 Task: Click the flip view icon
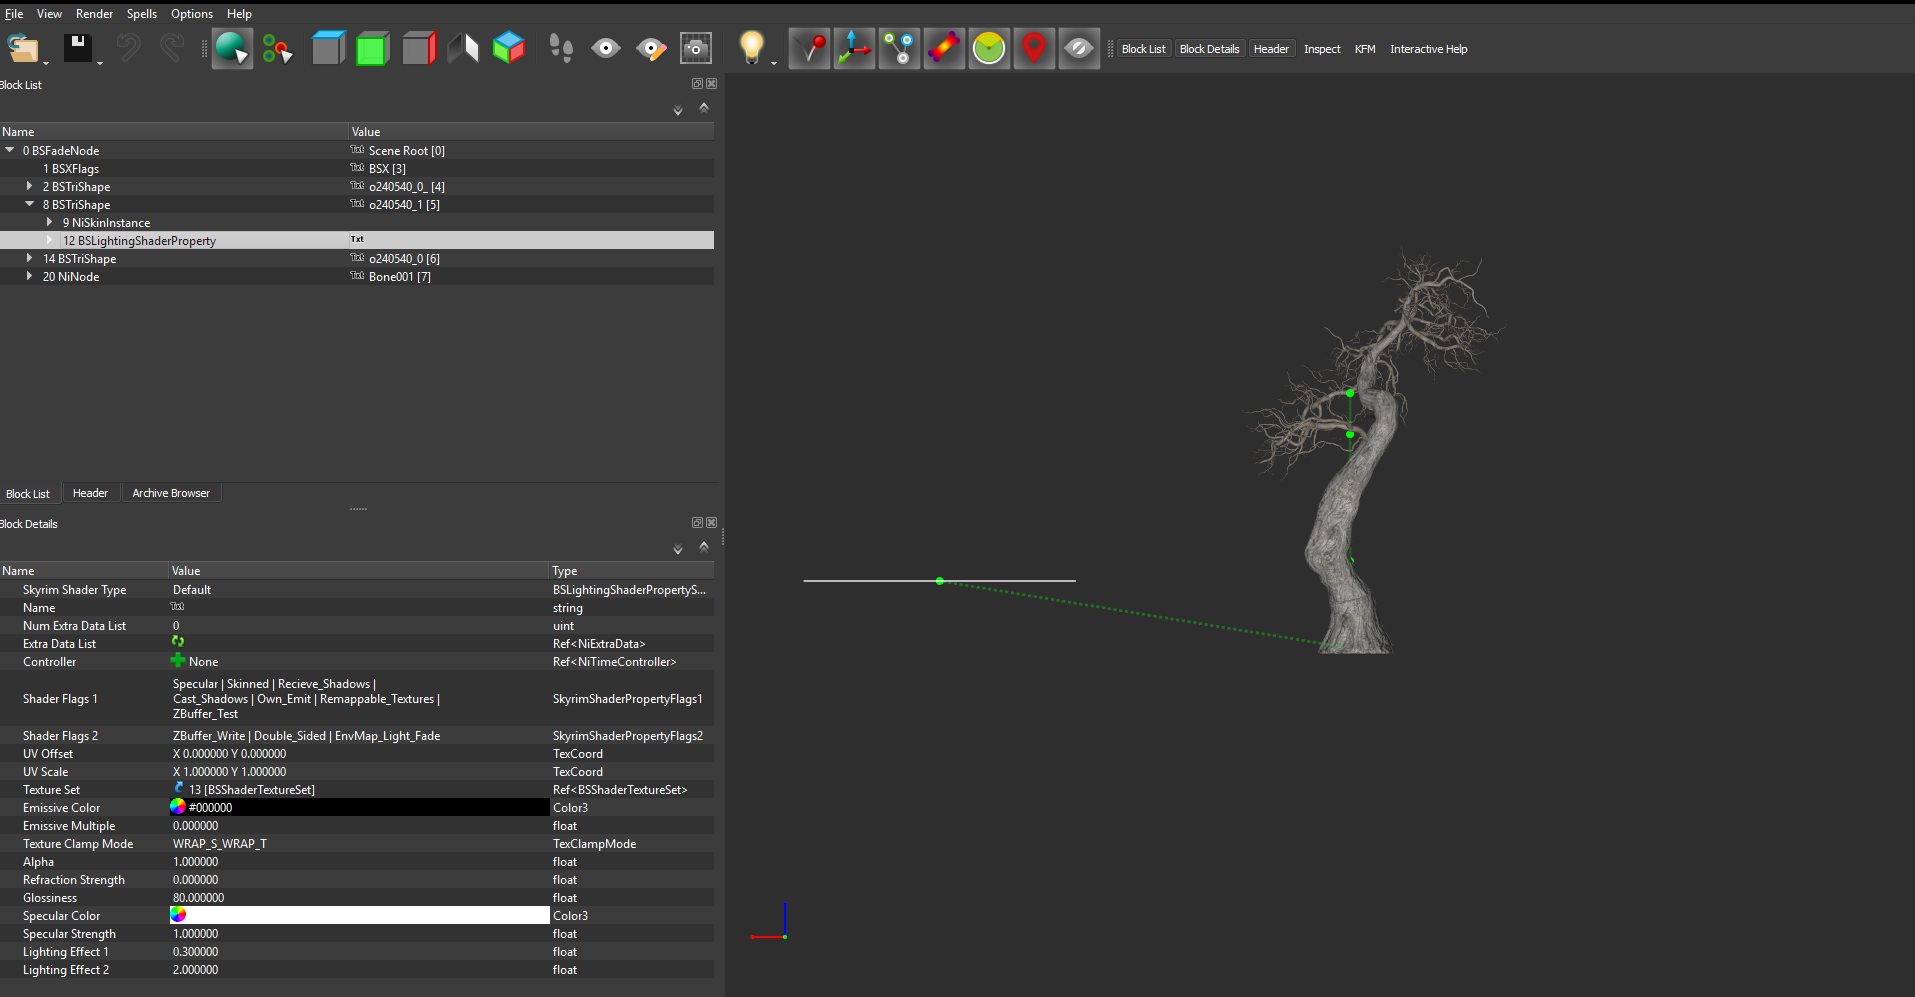point(463,48)
